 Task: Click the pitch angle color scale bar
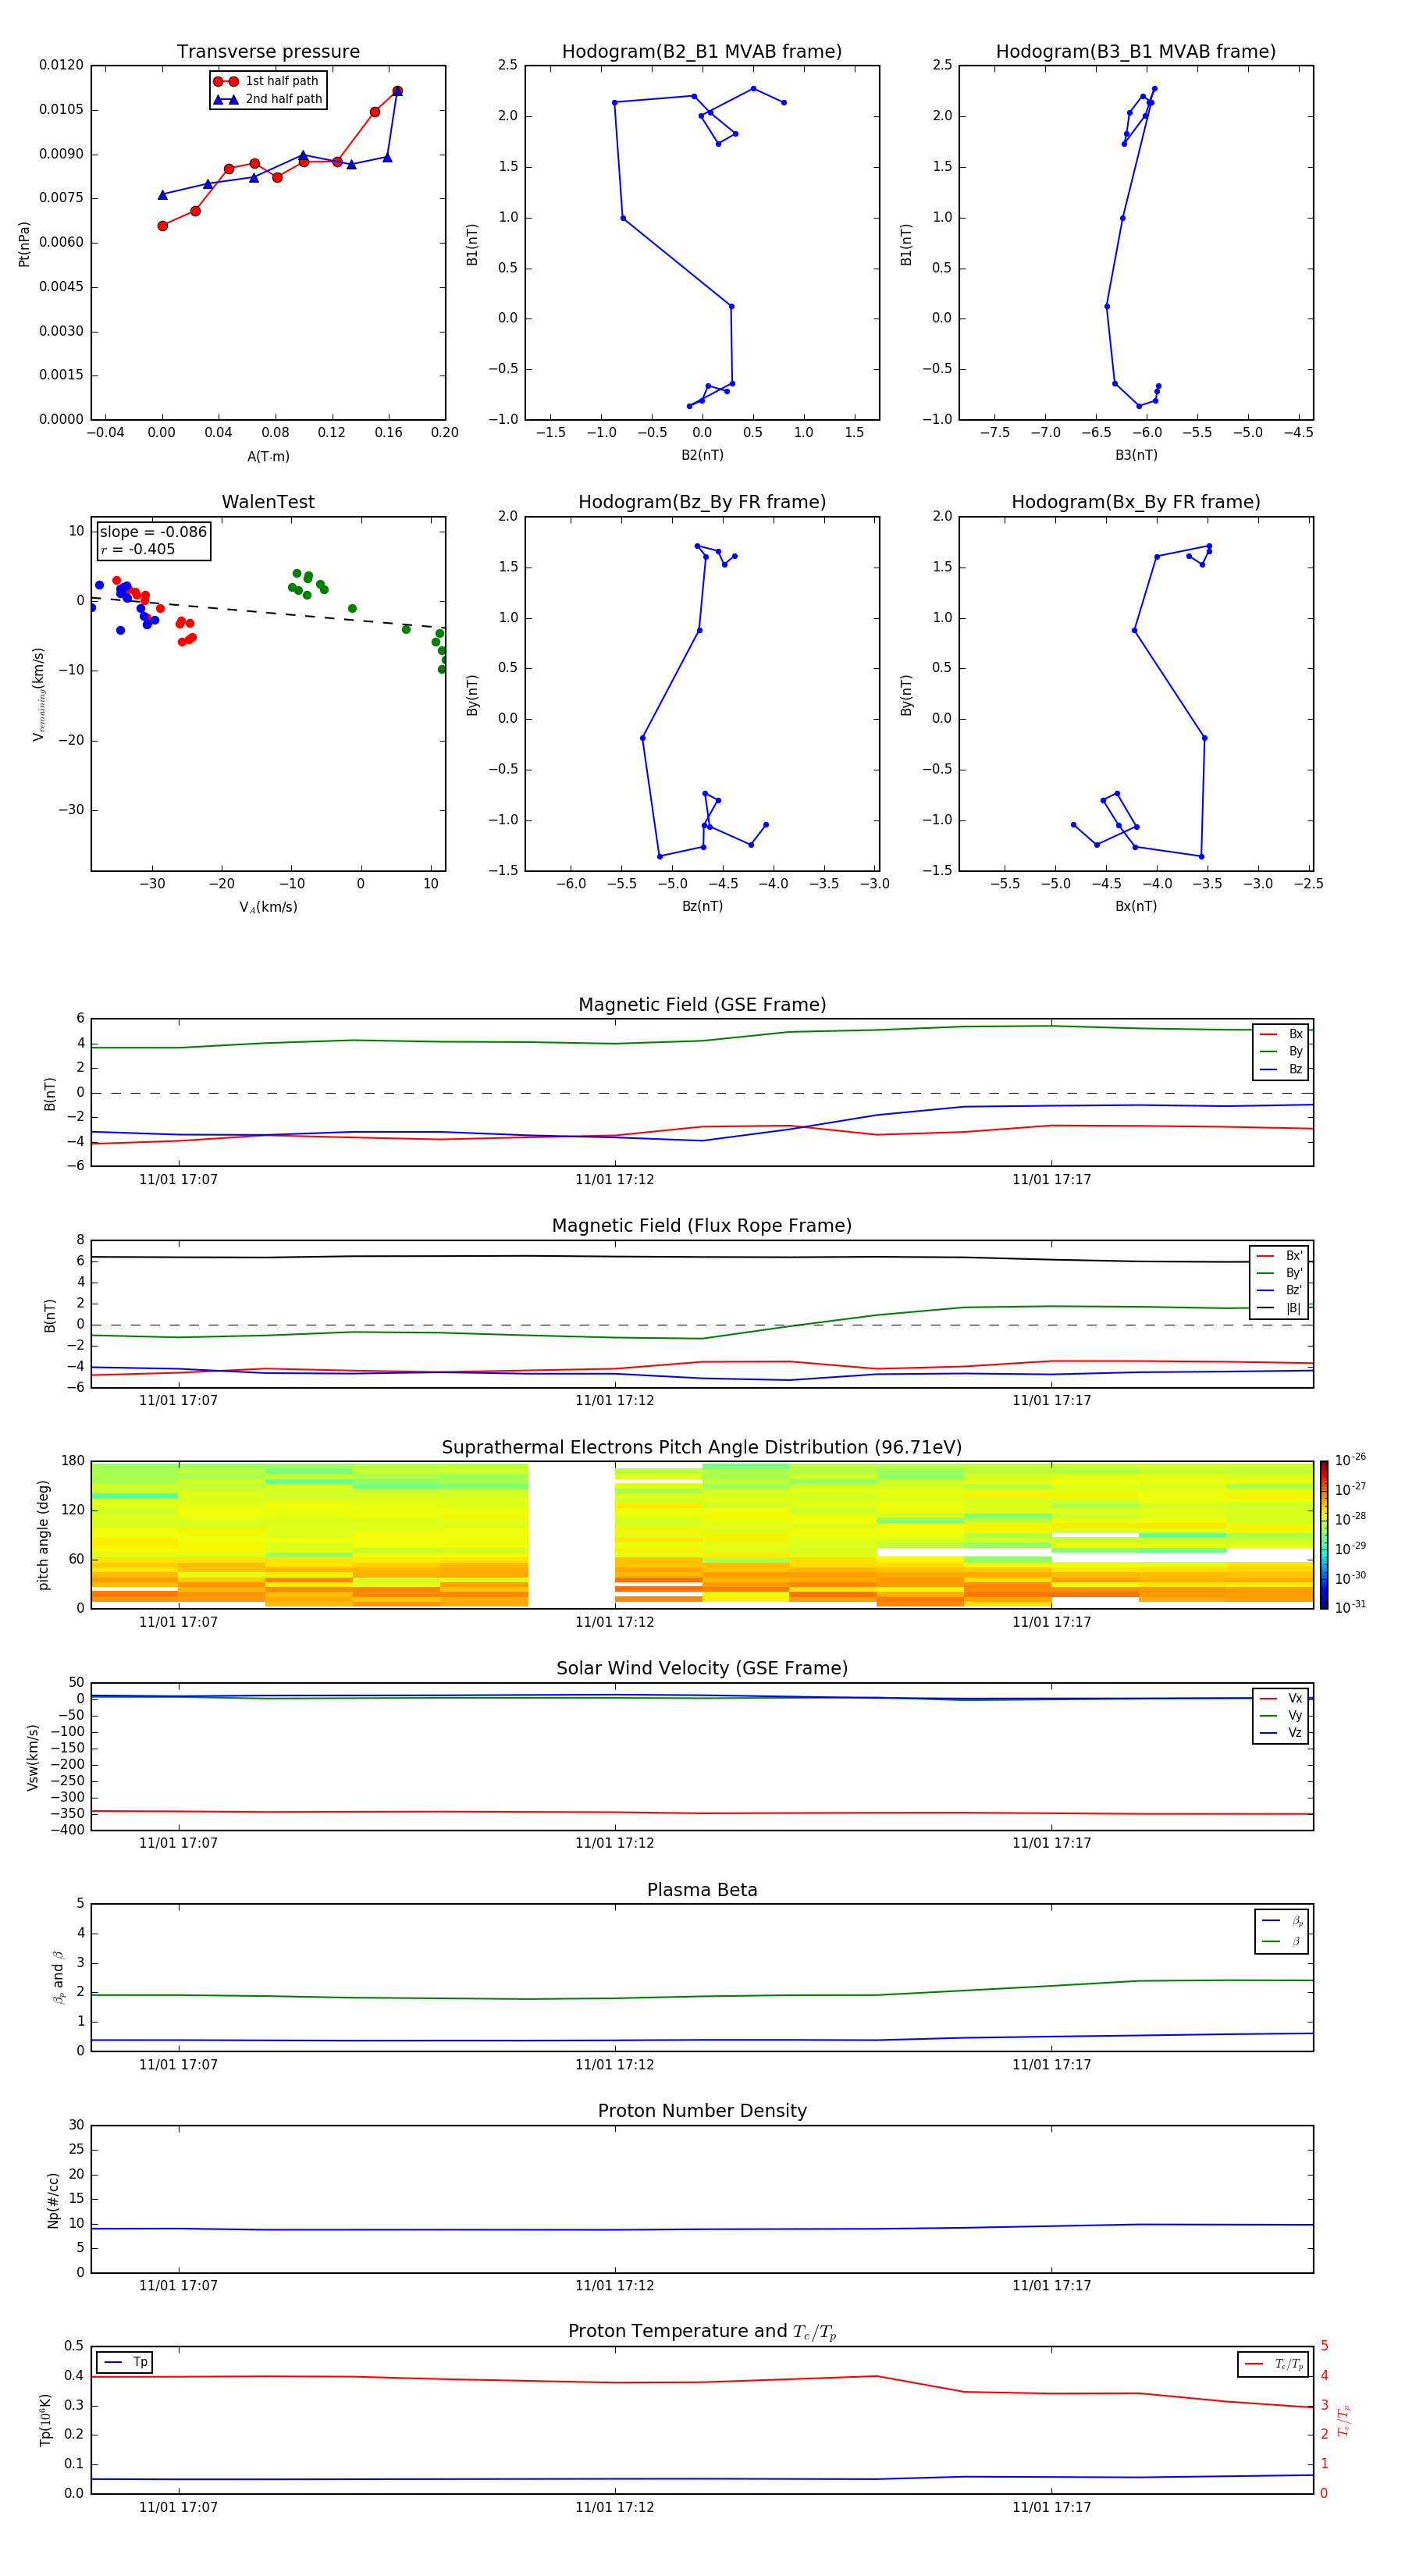click(x=1323, y=1536)
